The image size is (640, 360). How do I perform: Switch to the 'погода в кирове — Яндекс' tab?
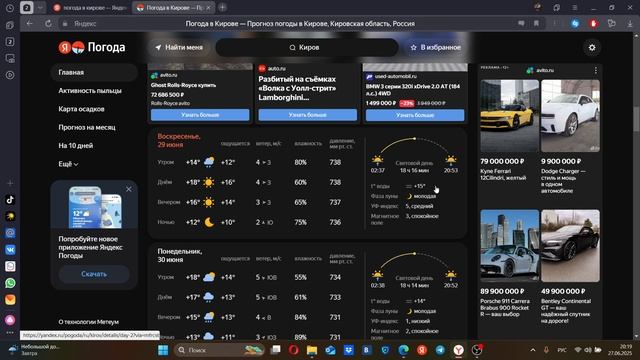(x=91, y=8)
